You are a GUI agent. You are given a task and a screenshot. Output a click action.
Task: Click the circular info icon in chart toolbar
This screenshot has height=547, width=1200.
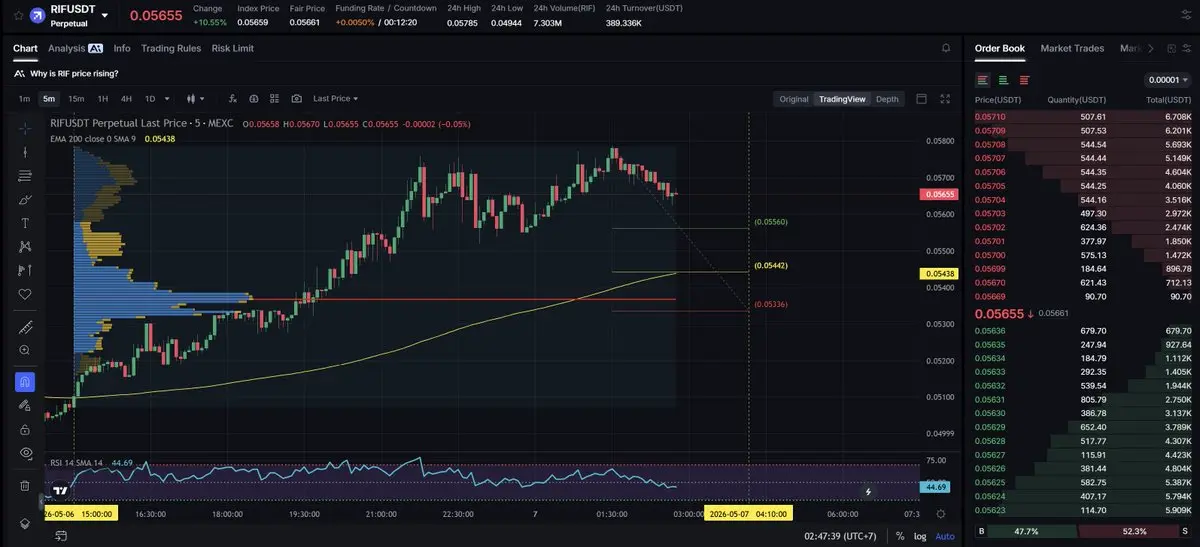tap(254, 99)
